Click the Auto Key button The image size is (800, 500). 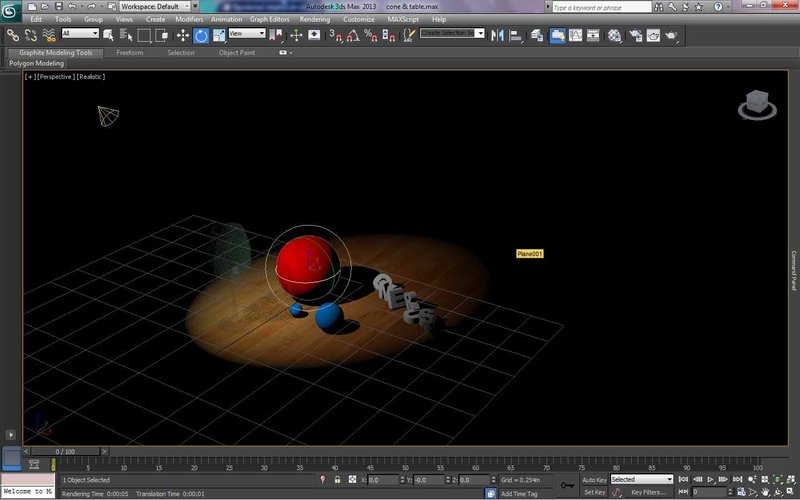pyautogui.click(x=594, y=480)
